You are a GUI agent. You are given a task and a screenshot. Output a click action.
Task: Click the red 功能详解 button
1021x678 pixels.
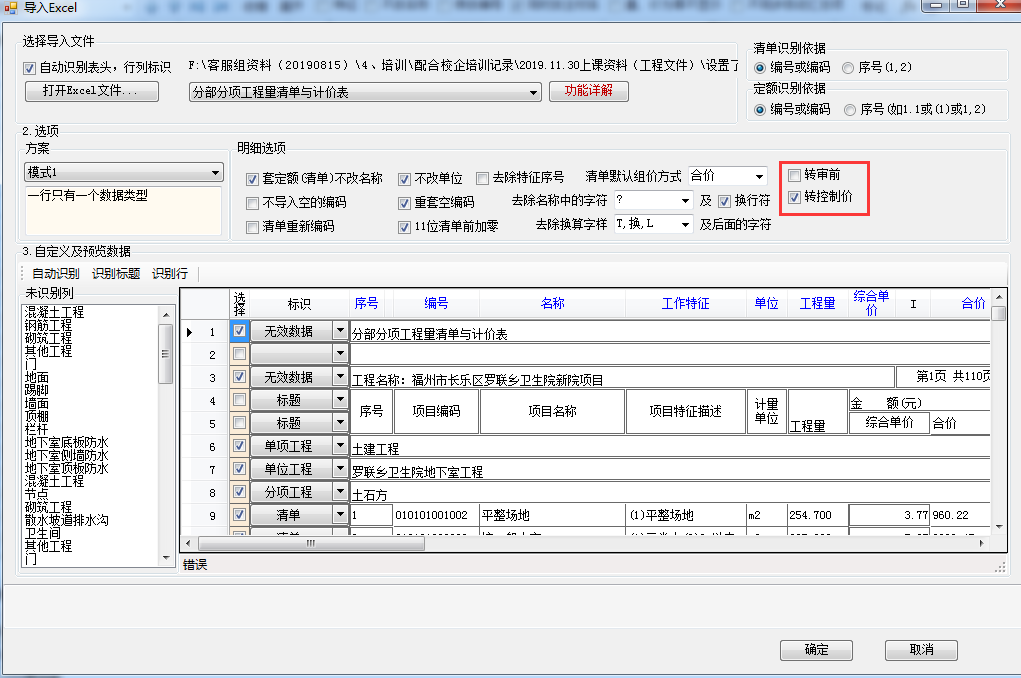[x=589, y=91]
